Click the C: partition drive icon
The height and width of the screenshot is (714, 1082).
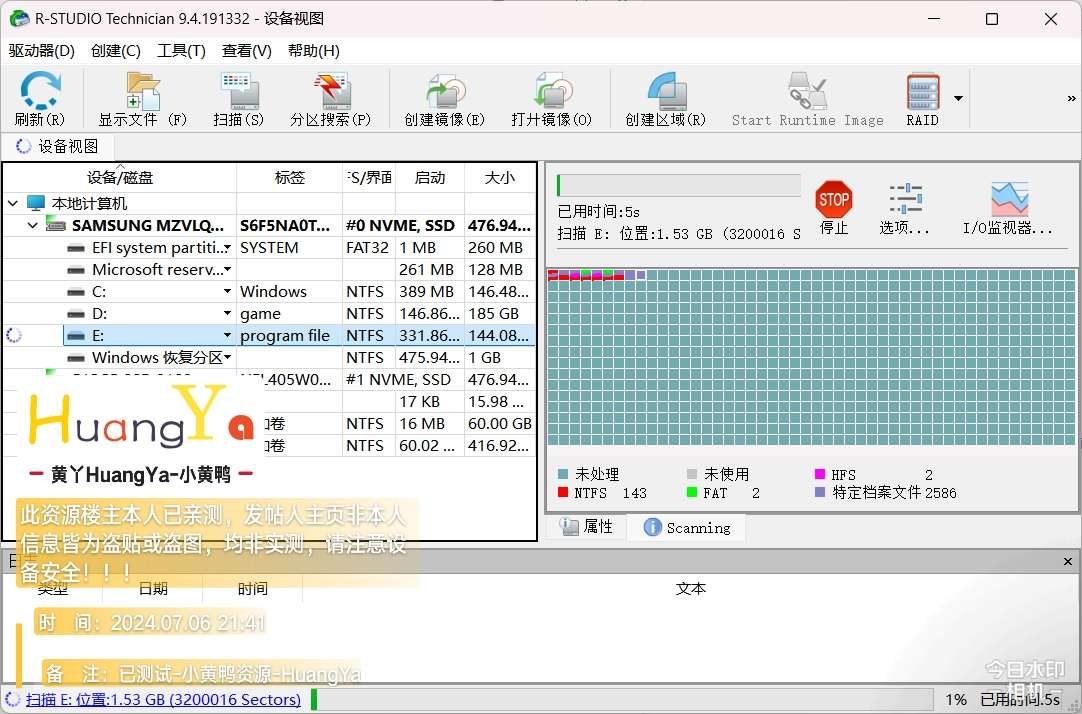pyautogui.click(x=76, y=292)
